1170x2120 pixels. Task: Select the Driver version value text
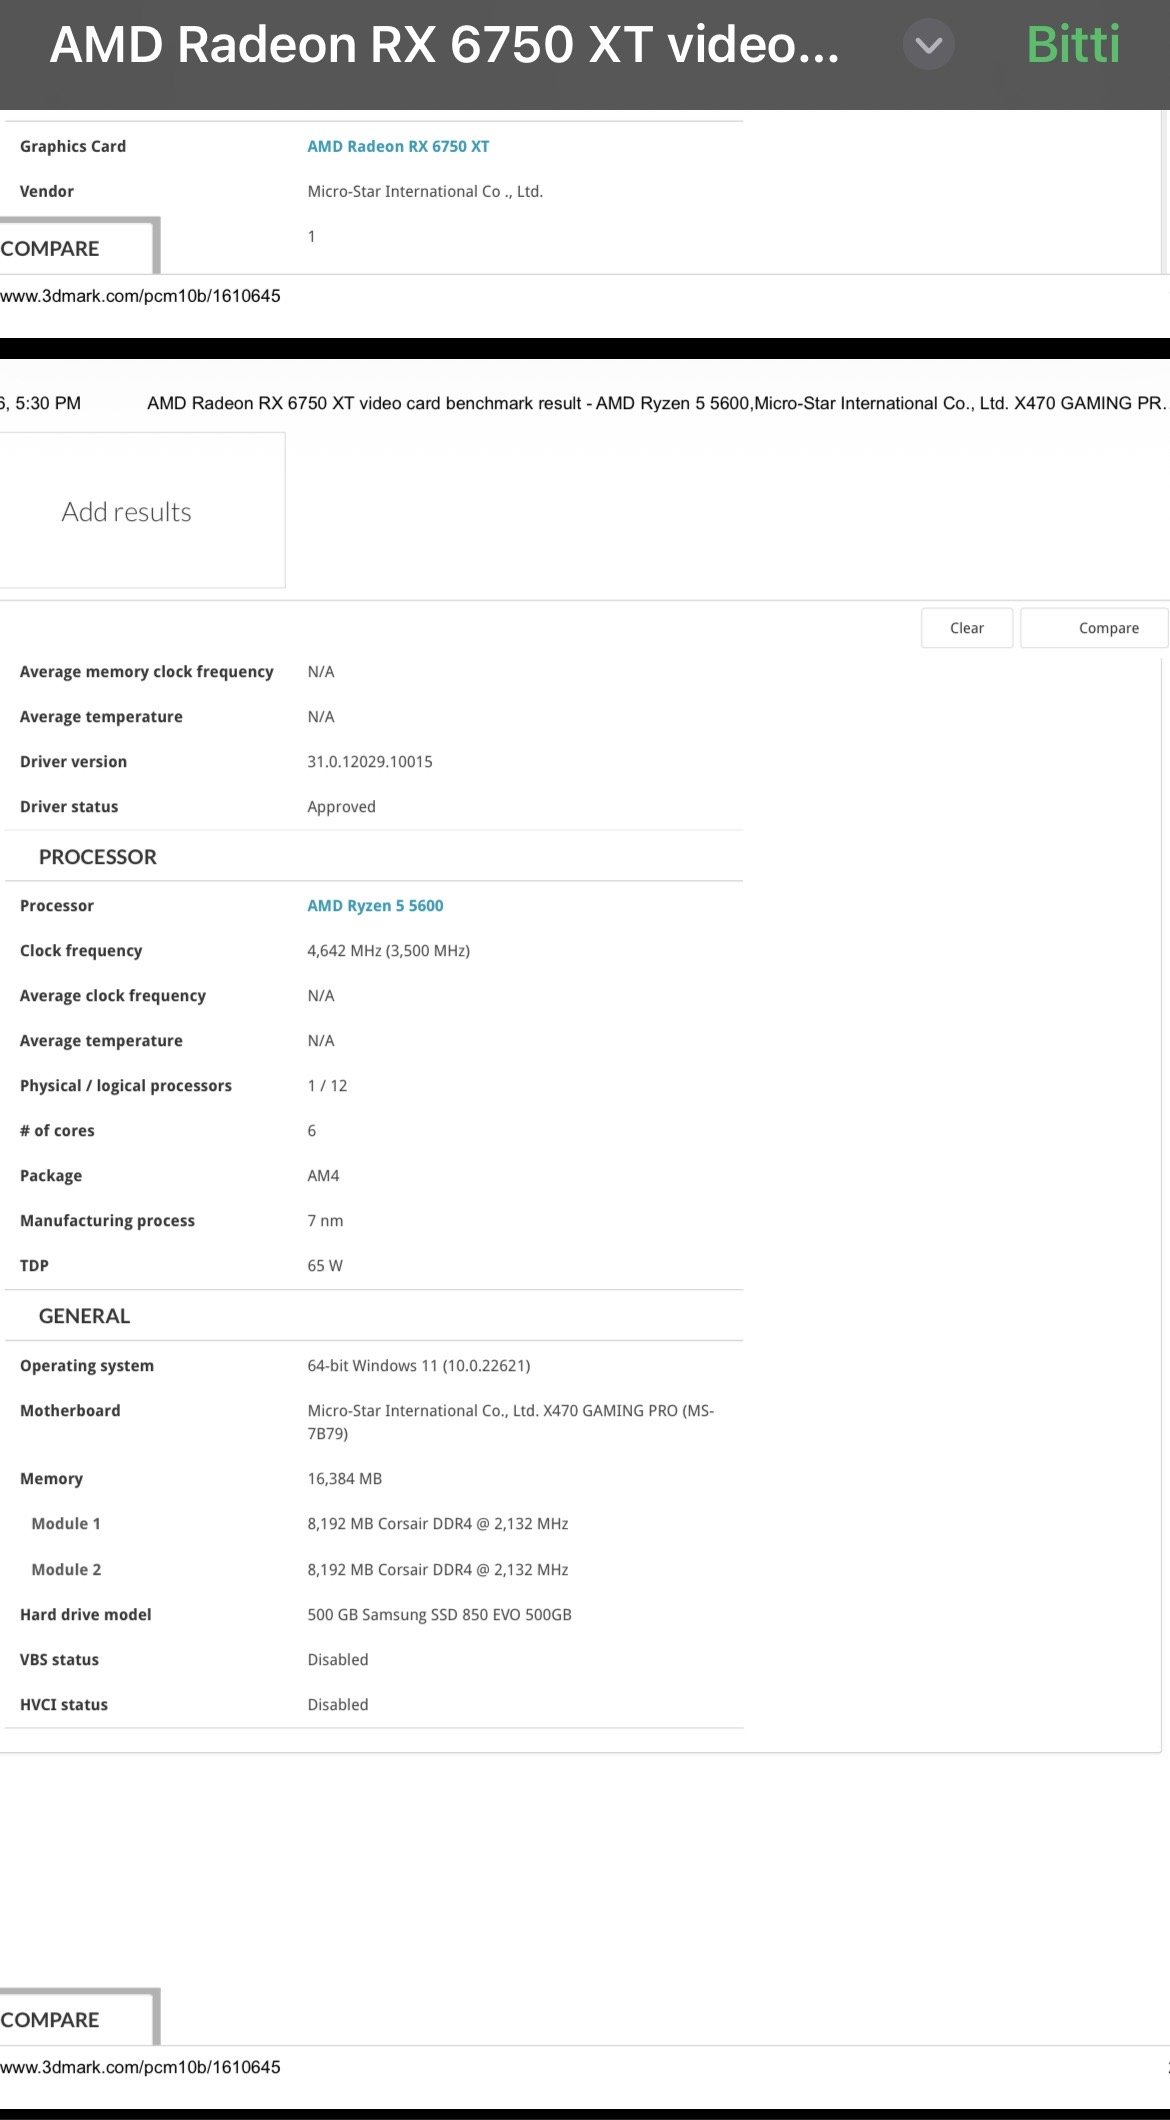[370, 761]
